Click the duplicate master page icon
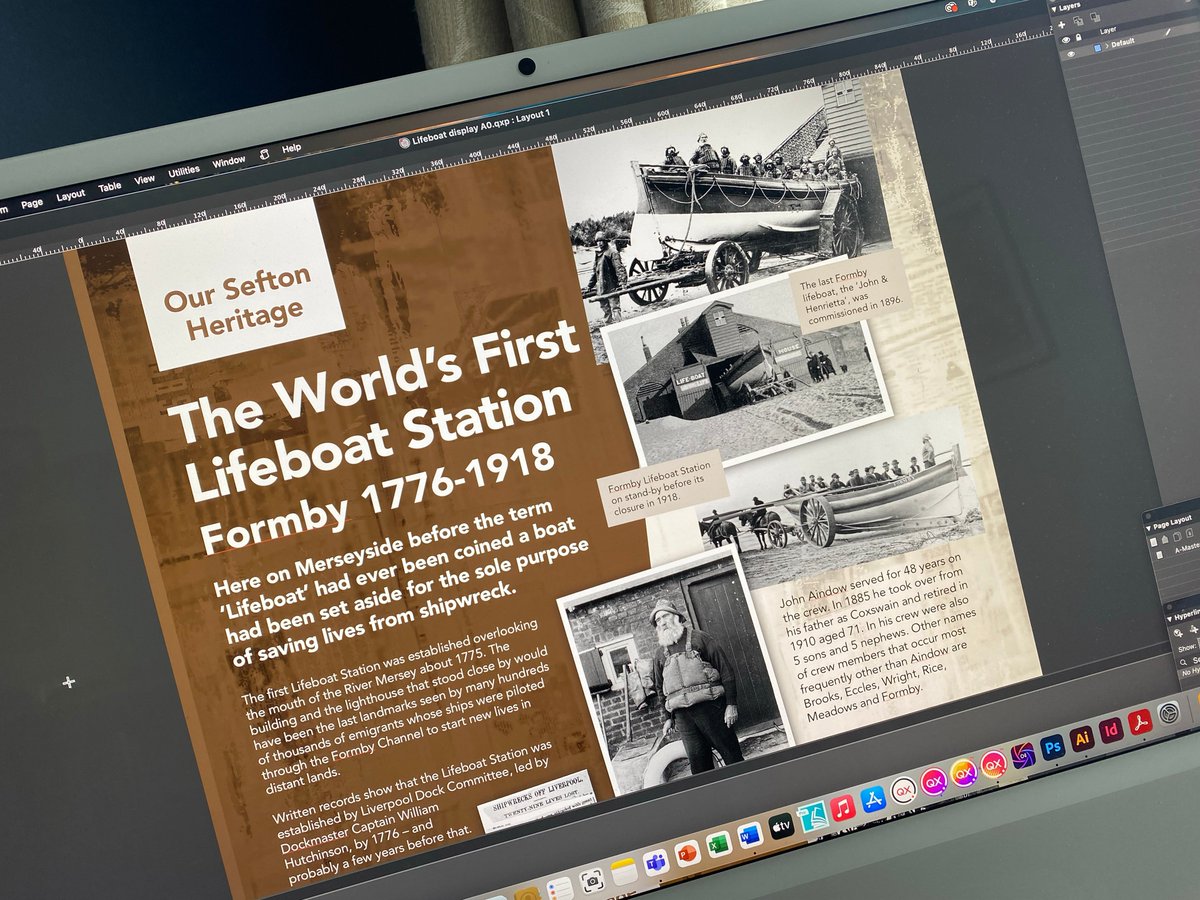The width and height of the screenshot is (1200, 900). 1177,537
